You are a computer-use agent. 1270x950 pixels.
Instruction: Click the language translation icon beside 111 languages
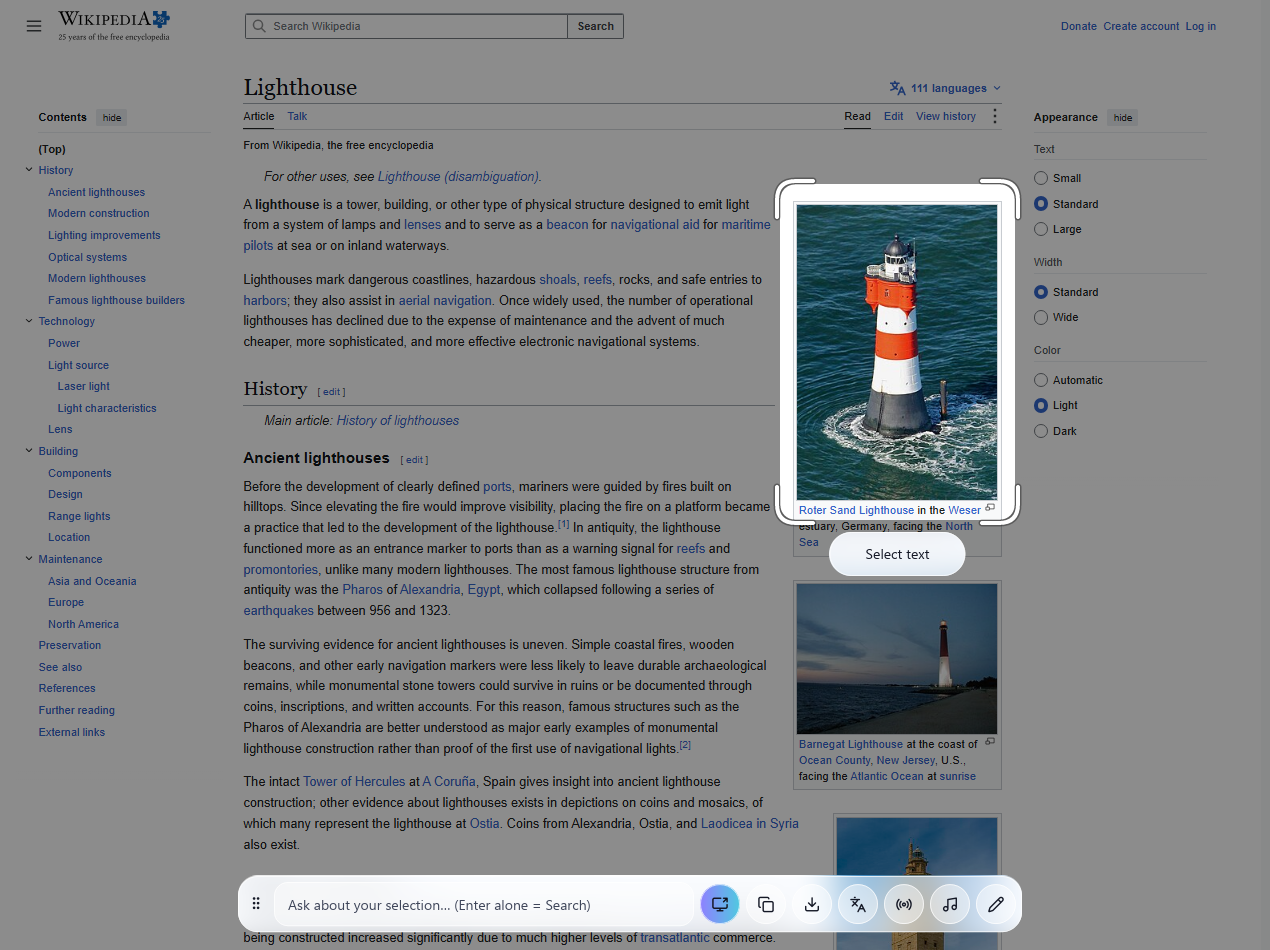897,88
